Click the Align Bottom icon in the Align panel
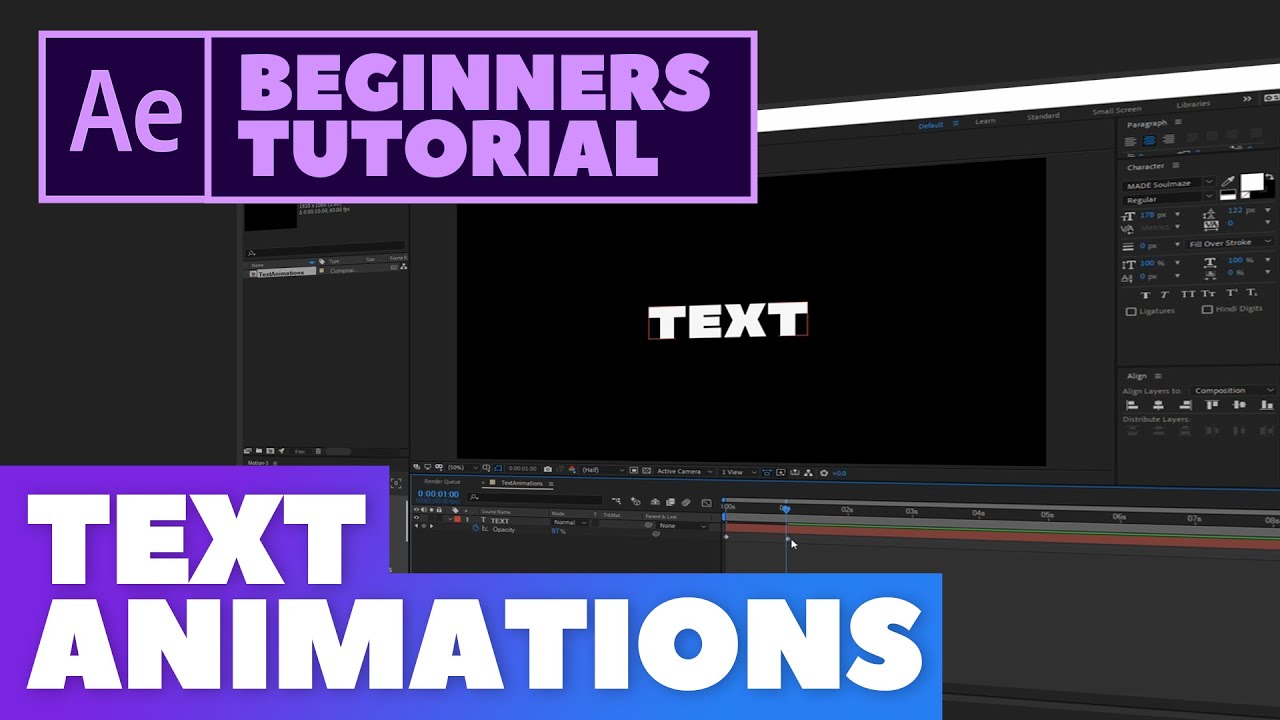Image resolution: width=1280 pixels, height=720 pixels. [1267, 405]
